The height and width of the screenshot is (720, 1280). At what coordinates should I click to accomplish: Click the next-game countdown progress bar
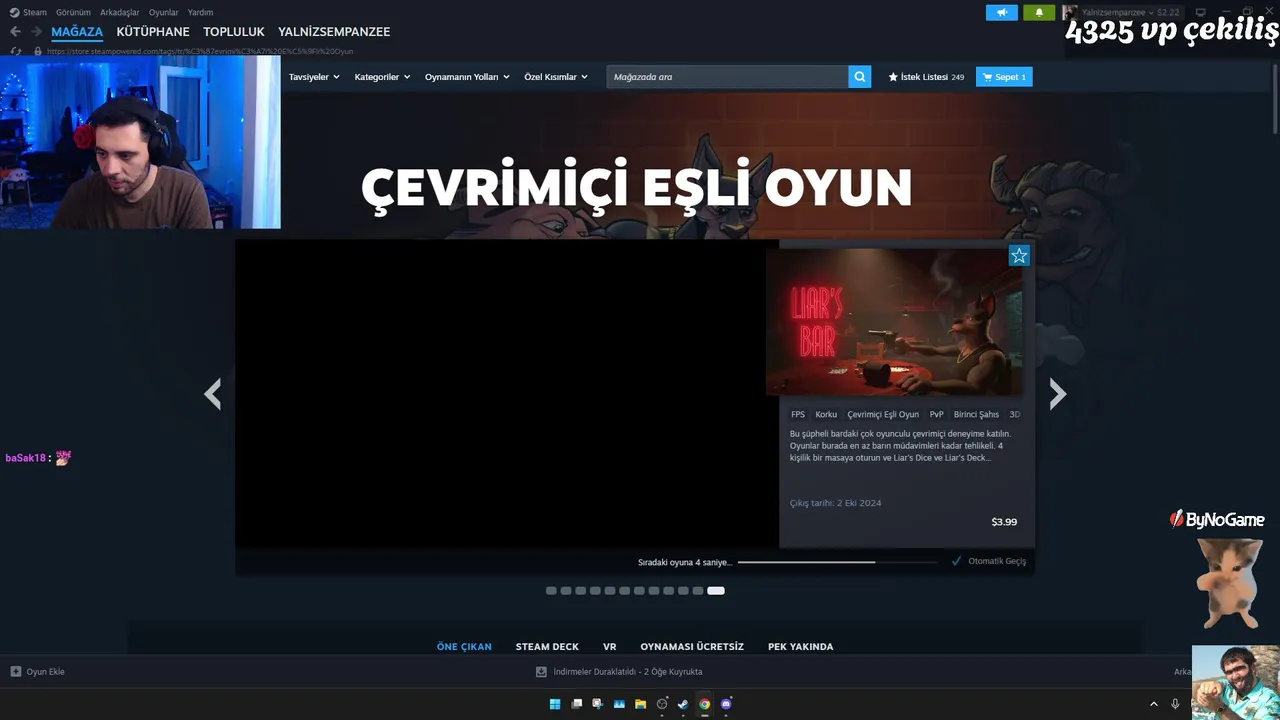tap(838, 562)
